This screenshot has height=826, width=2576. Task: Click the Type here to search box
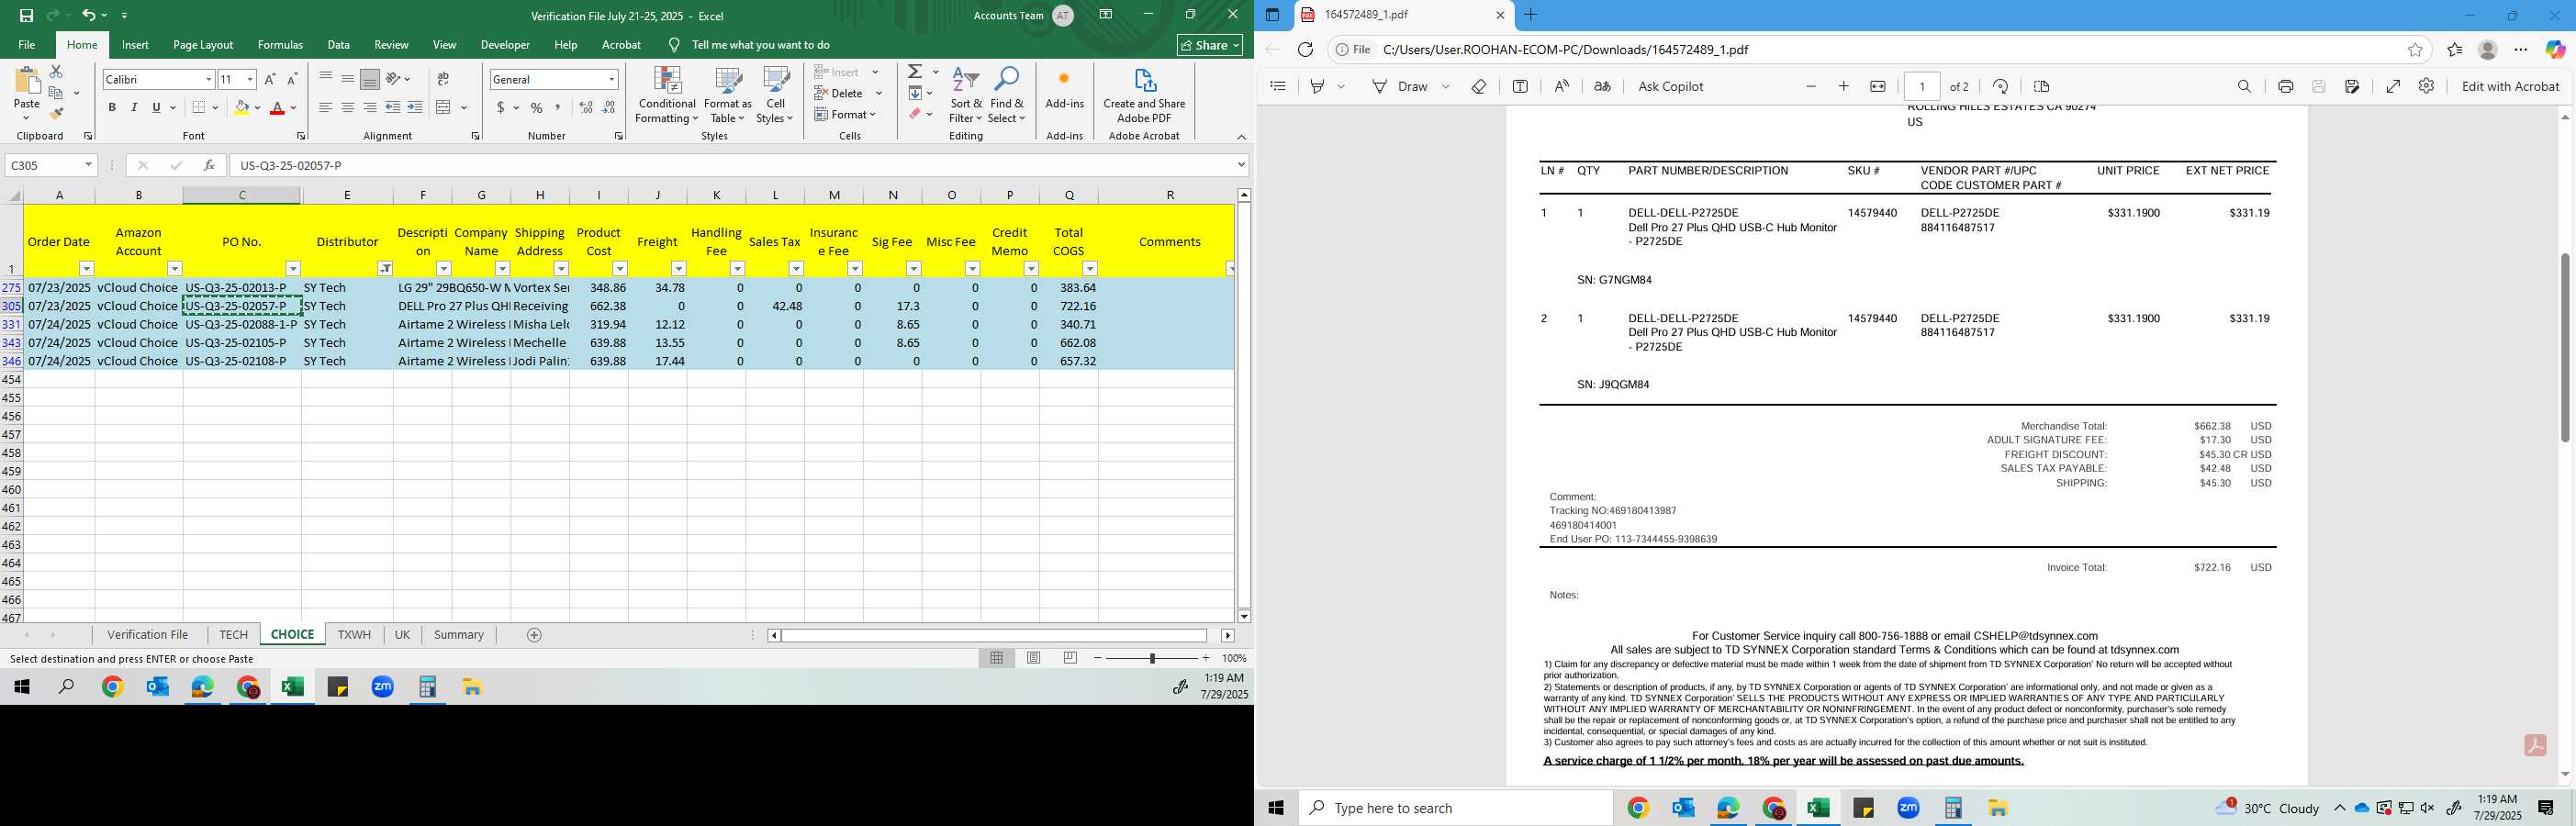(x=1456, y=808)
